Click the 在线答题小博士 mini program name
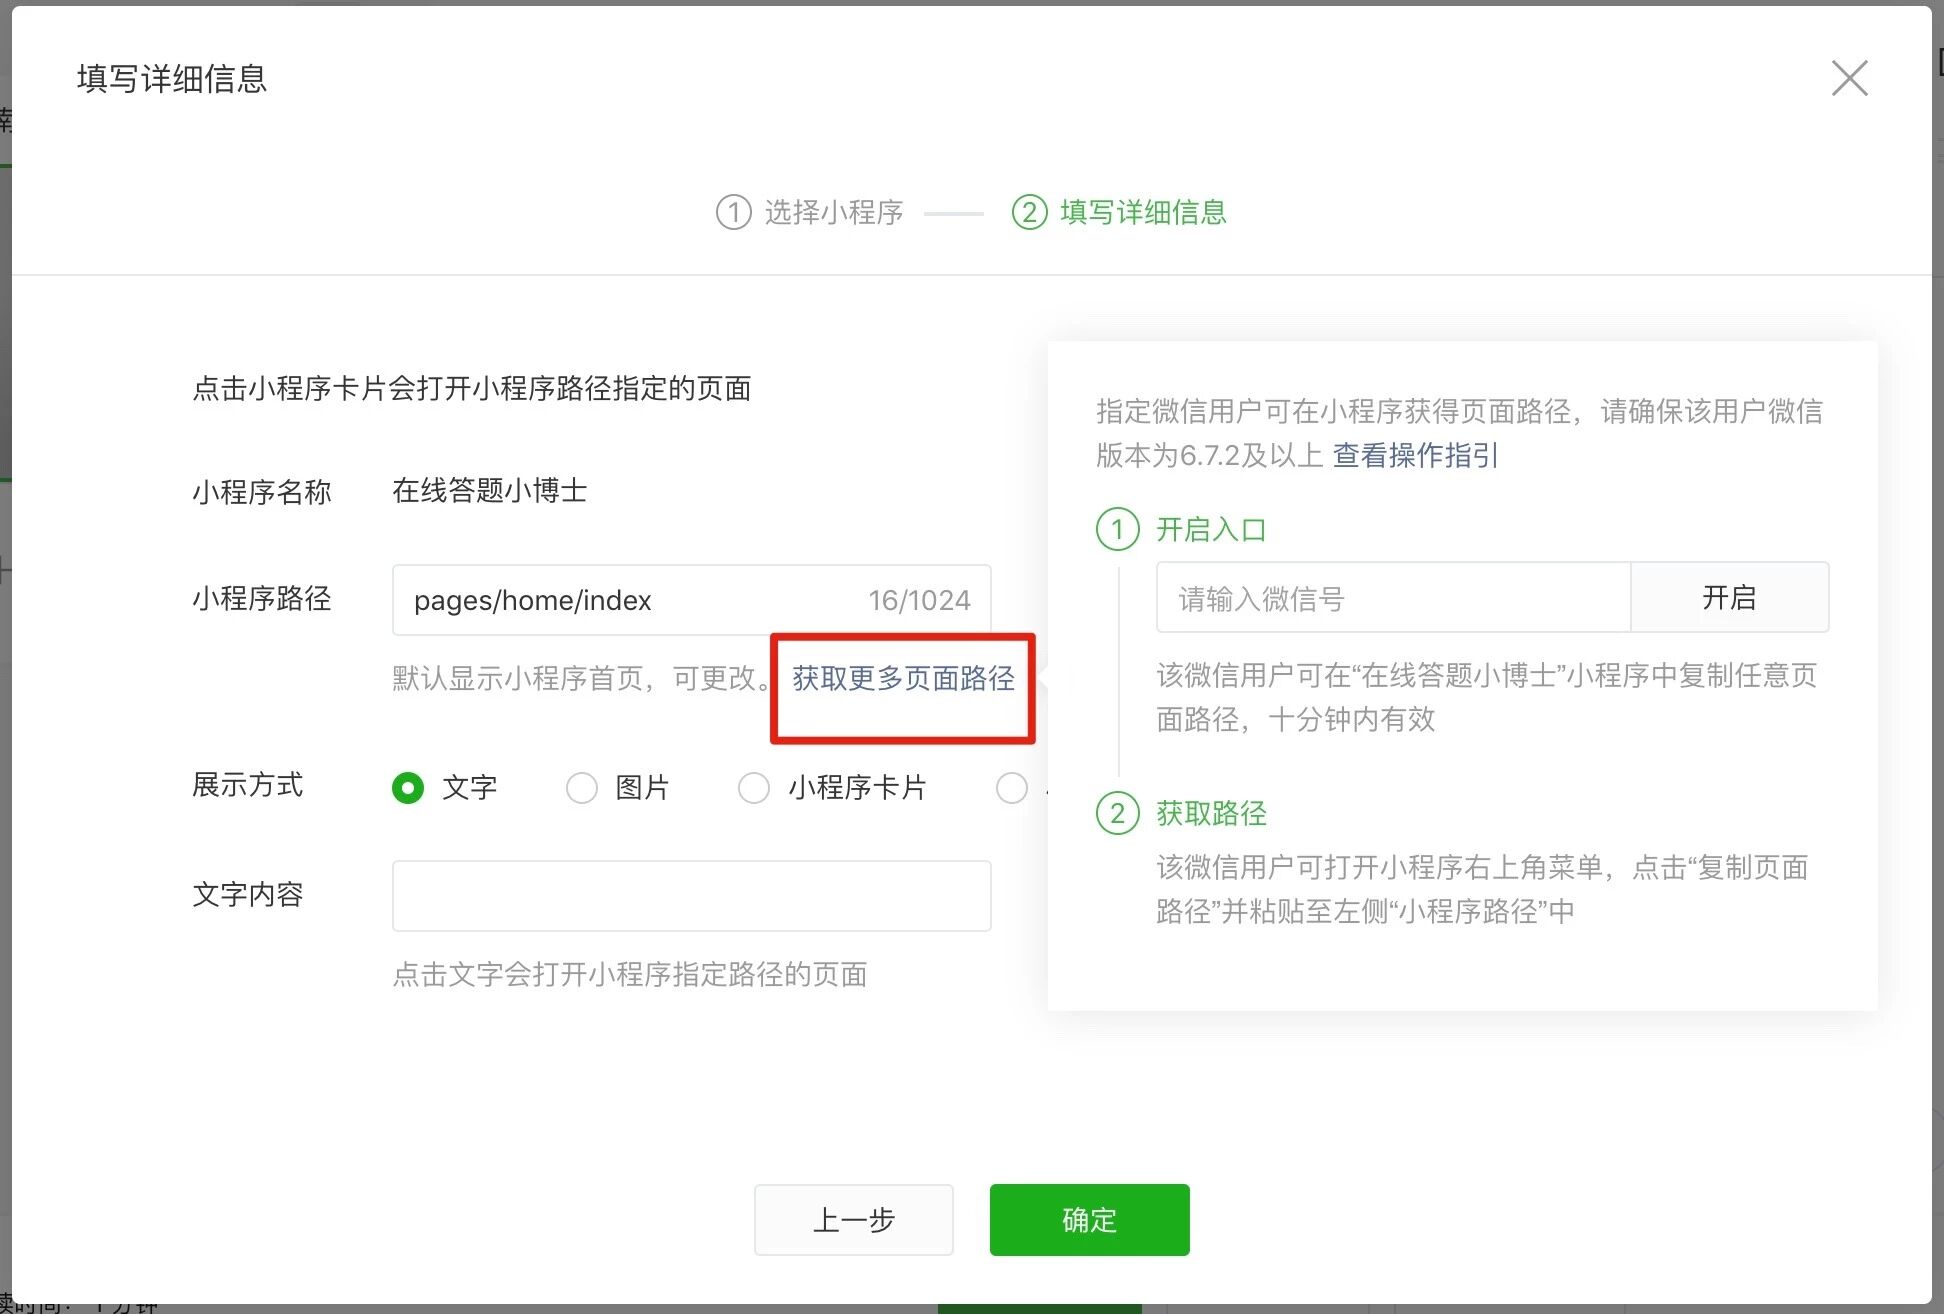The height and width of the screenshot is (1314, 1944). (489, 491)
